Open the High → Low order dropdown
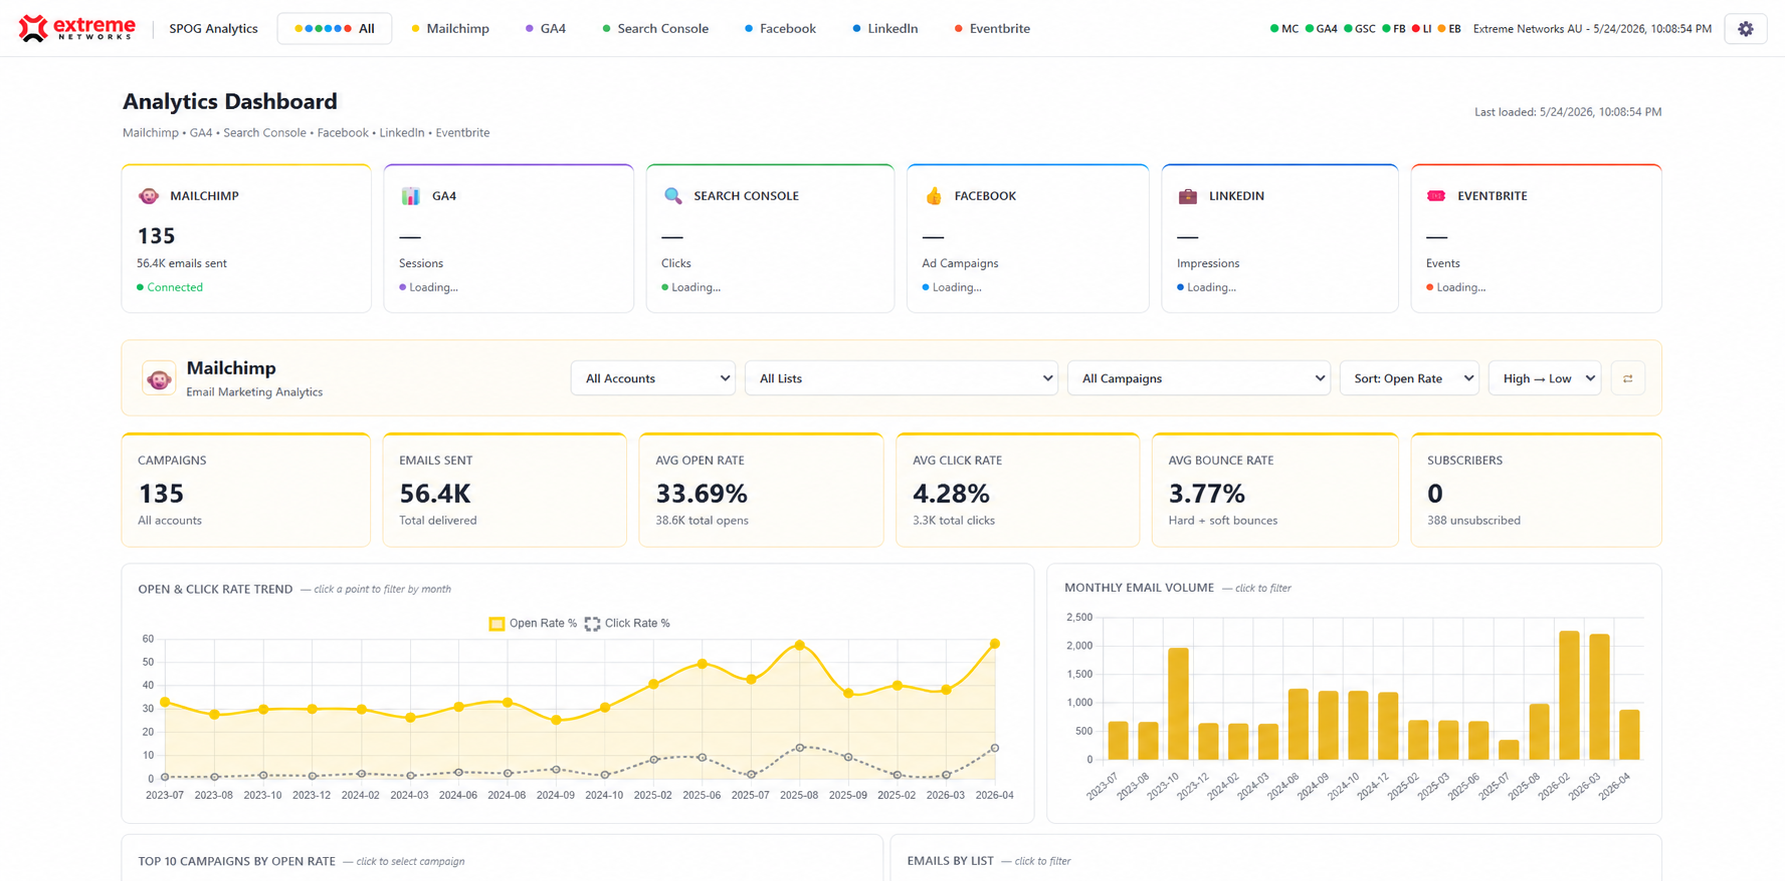The width and height of the screenshot is (1785, 881). click(x=1545, y=378)
